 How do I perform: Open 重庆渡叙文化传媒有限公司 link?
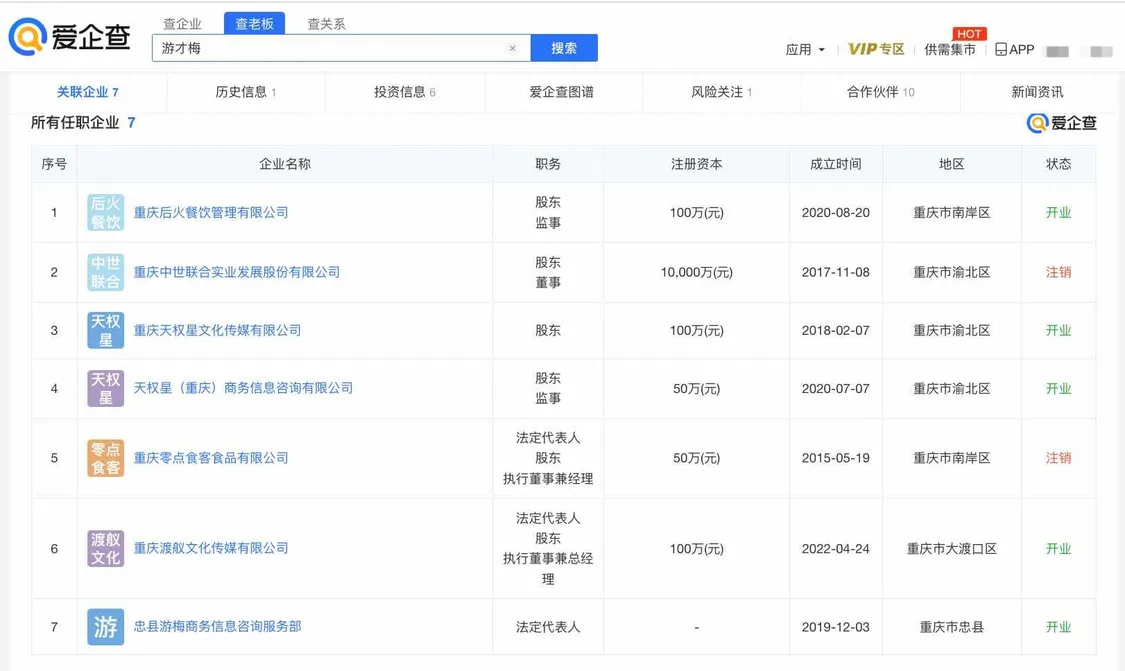[211, 548]
